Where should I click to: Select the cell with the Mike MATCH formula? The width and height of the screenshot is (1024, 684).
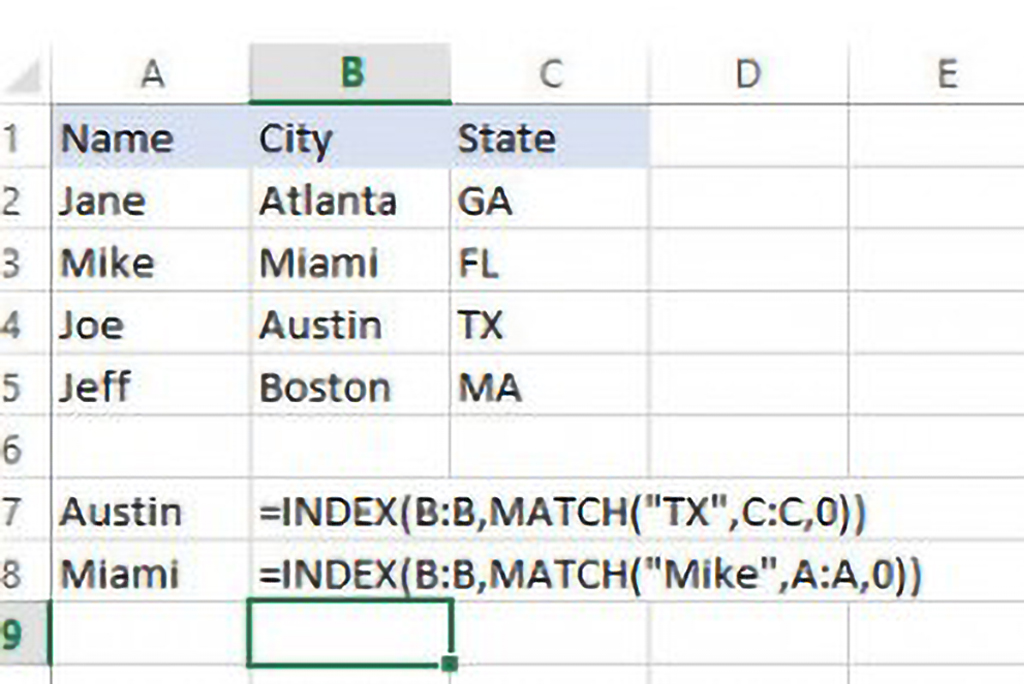pyautogui.click(x=348, y=570)
